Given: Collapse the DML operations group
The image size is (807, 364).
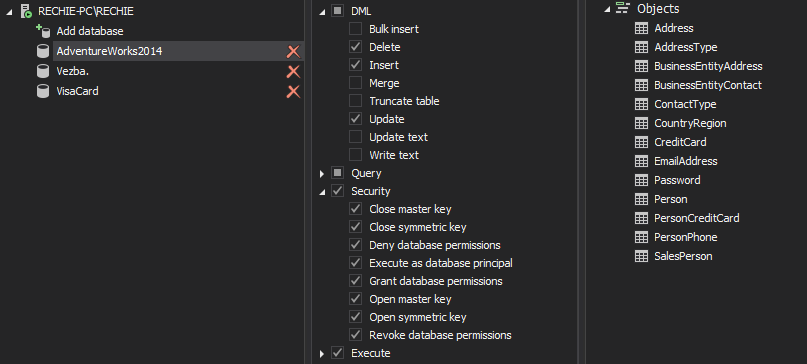Looking at the screenshot, I should click(x=322, y=12).
